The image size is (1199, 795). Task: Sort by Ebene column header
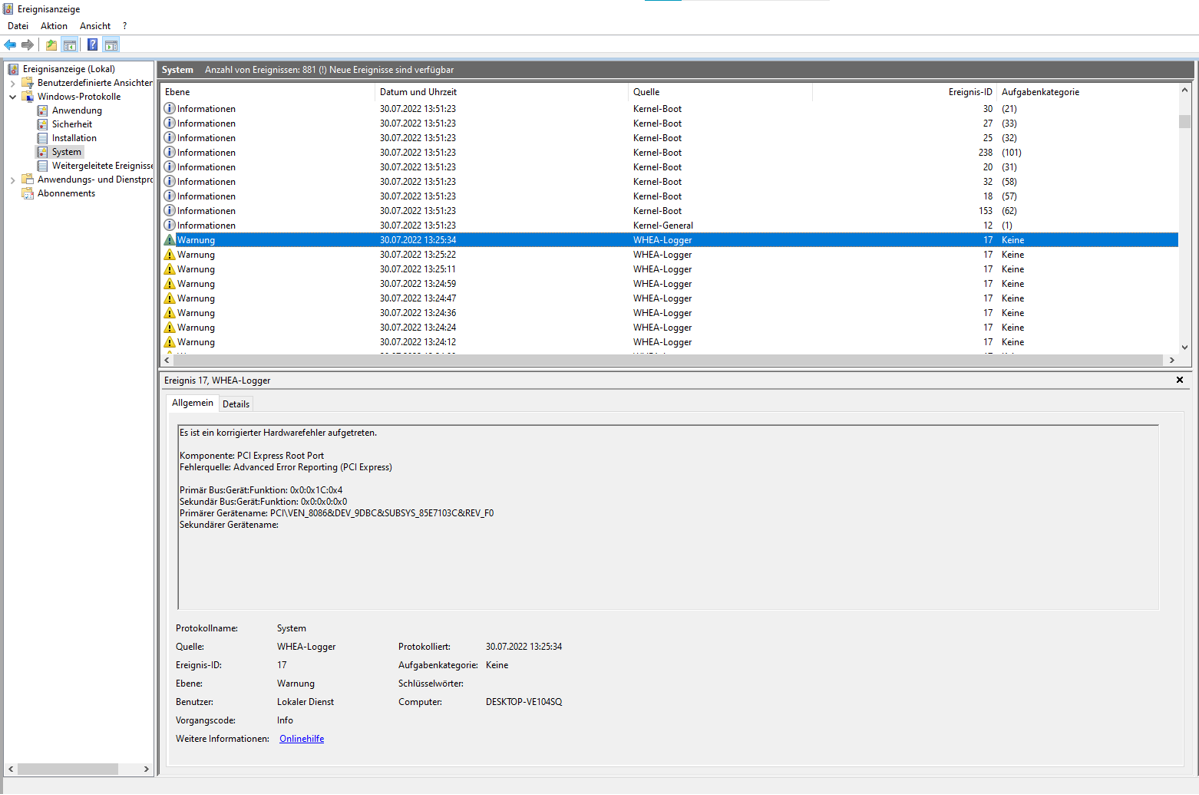click(268, 92)
